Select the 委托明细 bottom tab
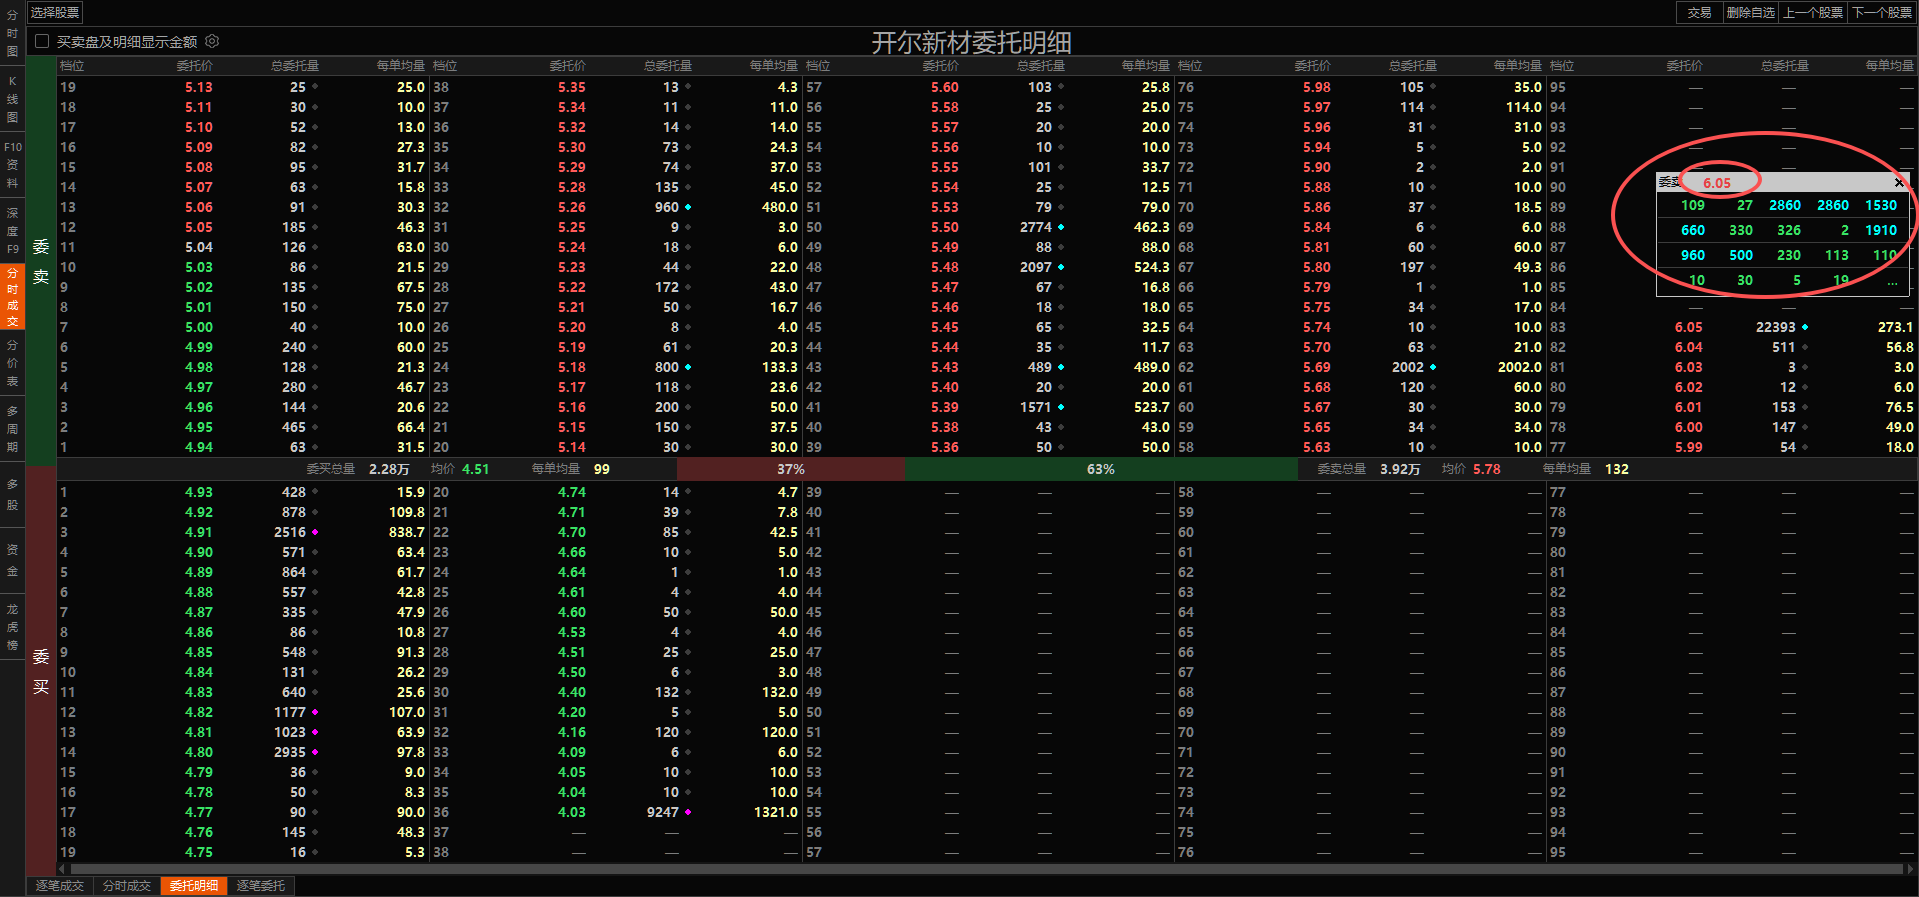Screen dimensions: 1919x897 pyautogui.click(x=194, y=886)
